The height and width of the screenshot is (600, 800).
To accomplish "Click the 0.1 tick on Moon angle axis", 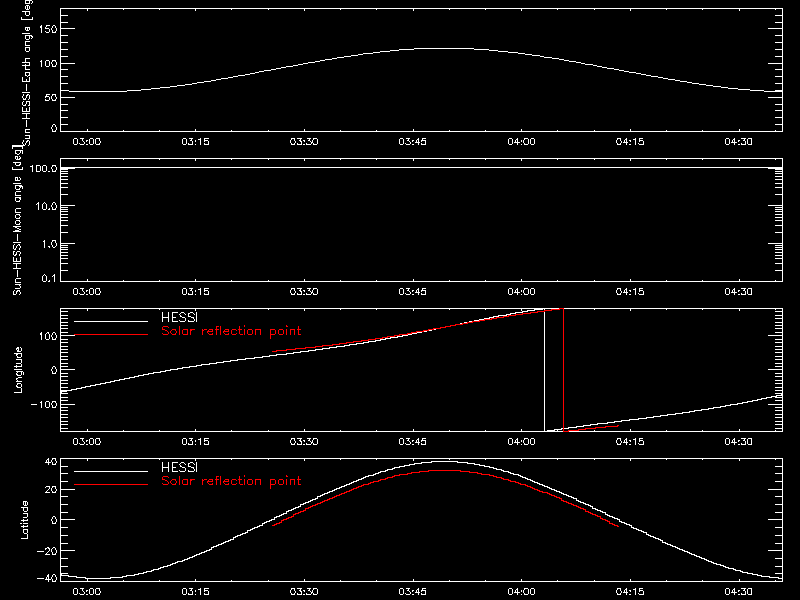I will point(49,279).
